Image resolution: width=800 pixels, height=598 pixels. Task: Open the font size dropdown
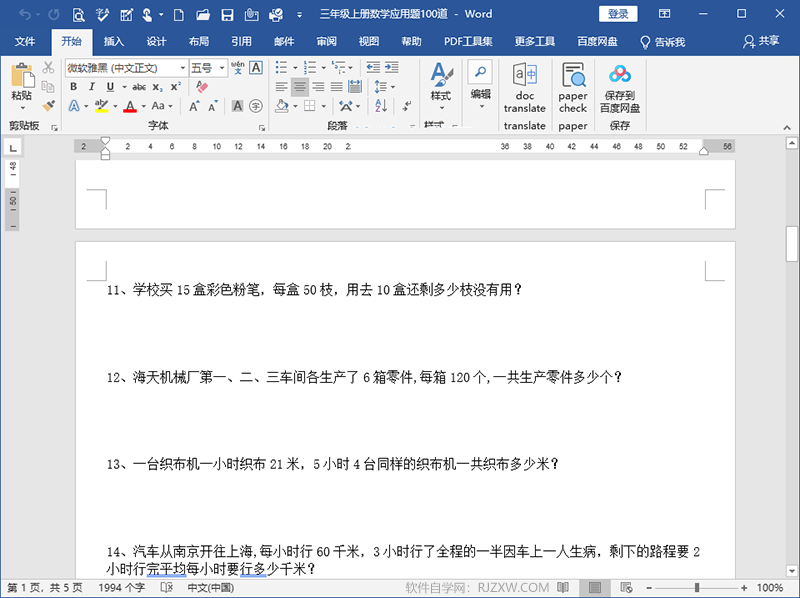click(x=221, y=68)
